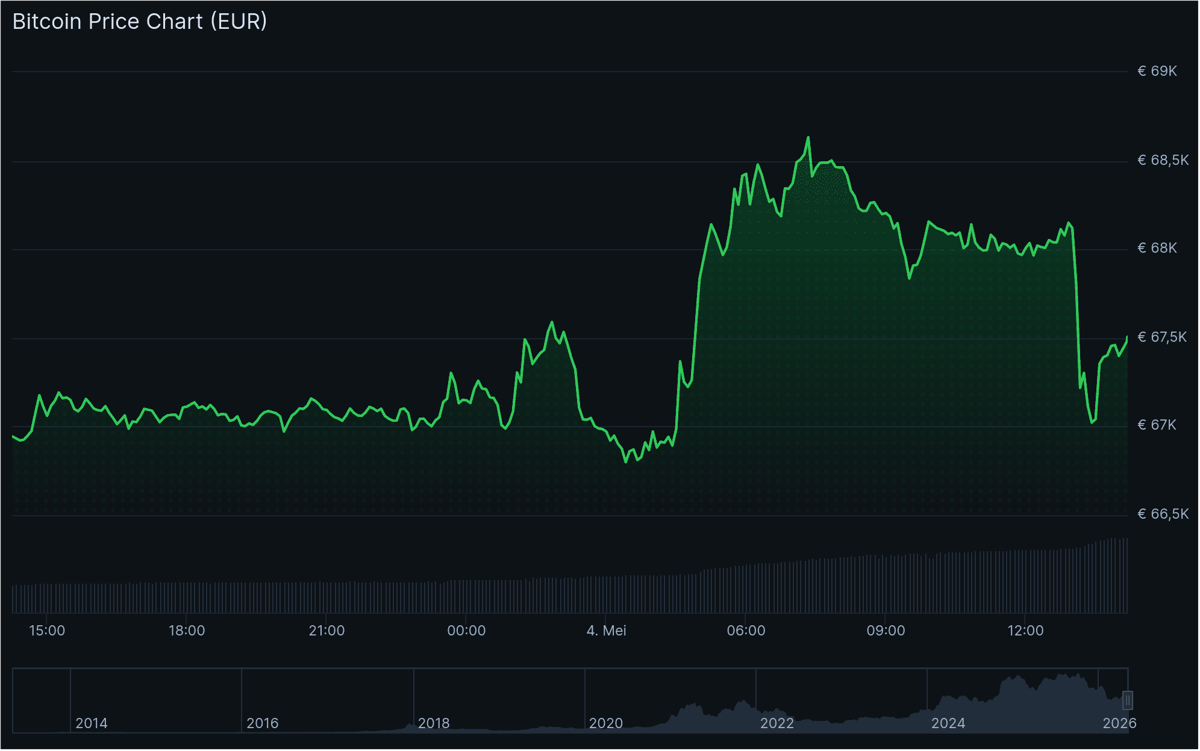Click the € 68K price axis label
Image resolution: width=1200 pixels, height=751 pixels.
(1158, 249)
